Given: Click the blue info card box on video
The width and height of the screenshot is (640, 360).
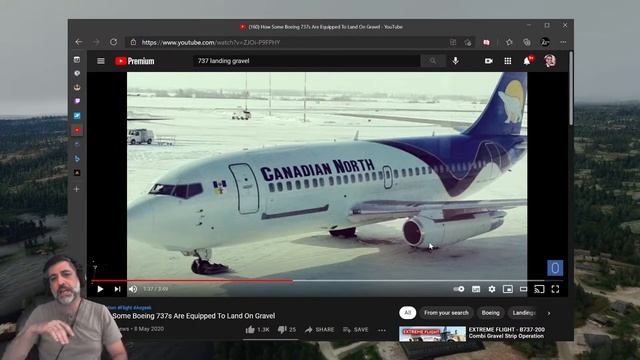Looking at the screenshot, I should pos(555,268).
